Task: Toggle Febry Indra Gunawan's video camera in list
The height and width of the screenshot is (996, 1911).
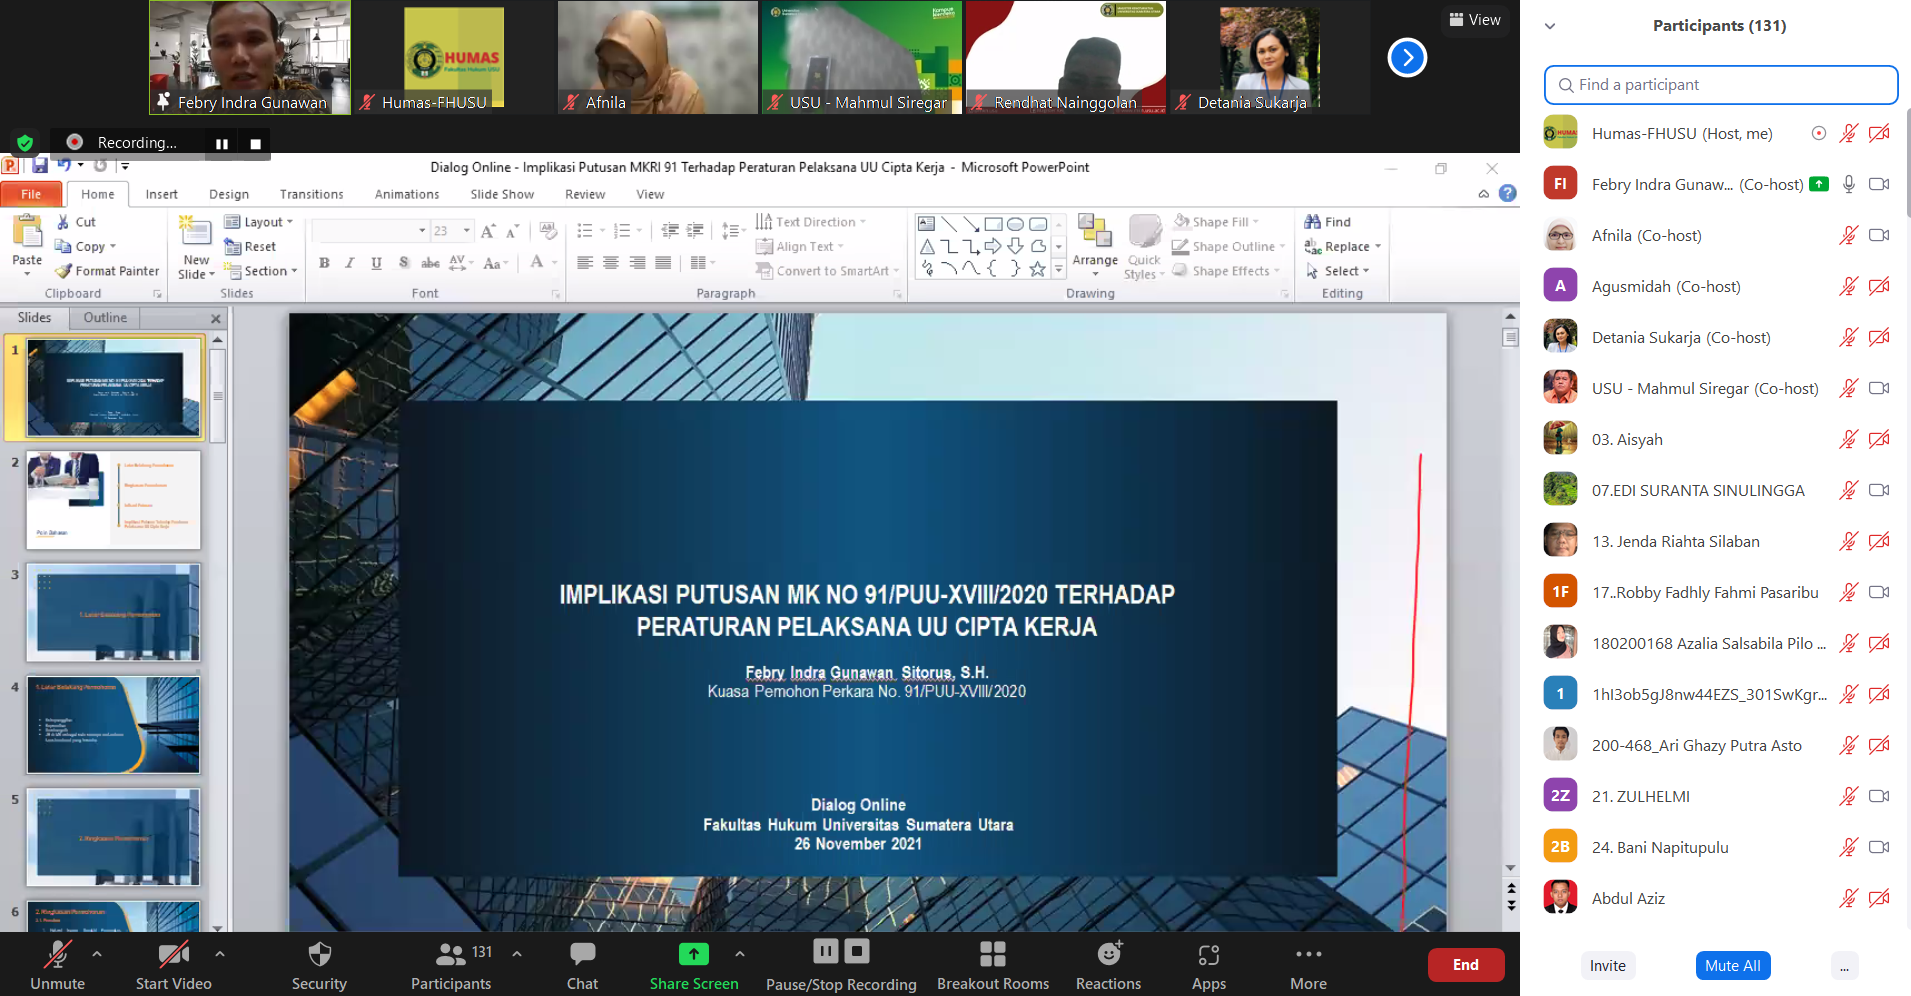Action: tap(1879, 184)
